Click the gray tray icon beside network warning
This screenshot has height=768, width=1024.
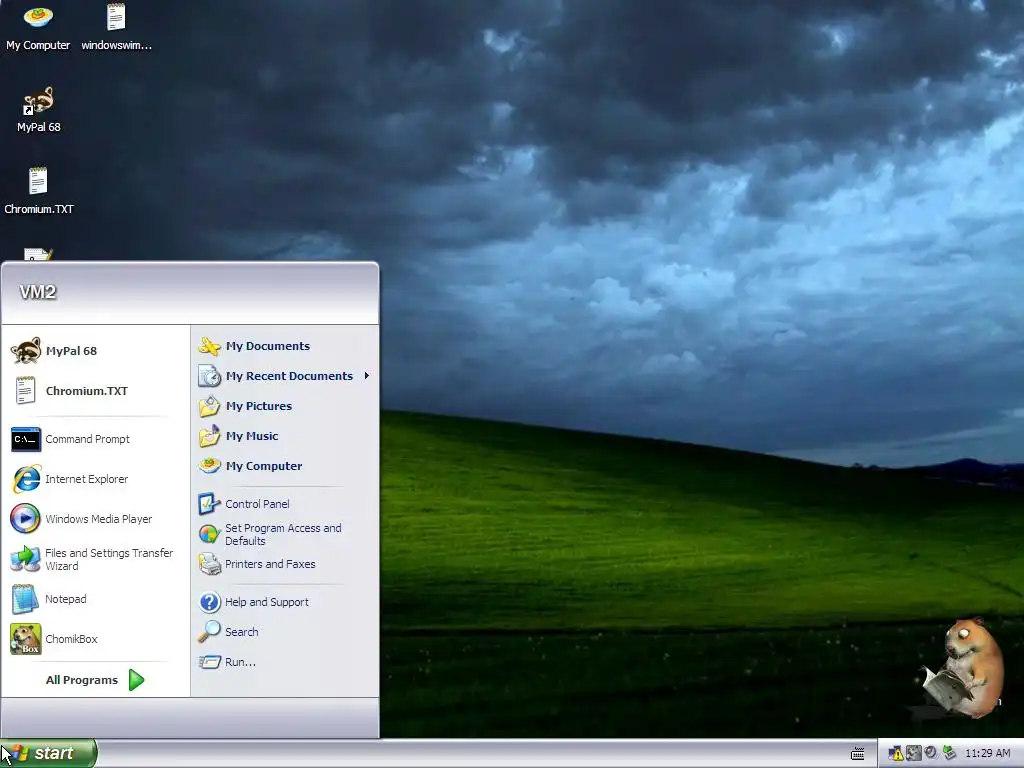pos(914,753)
